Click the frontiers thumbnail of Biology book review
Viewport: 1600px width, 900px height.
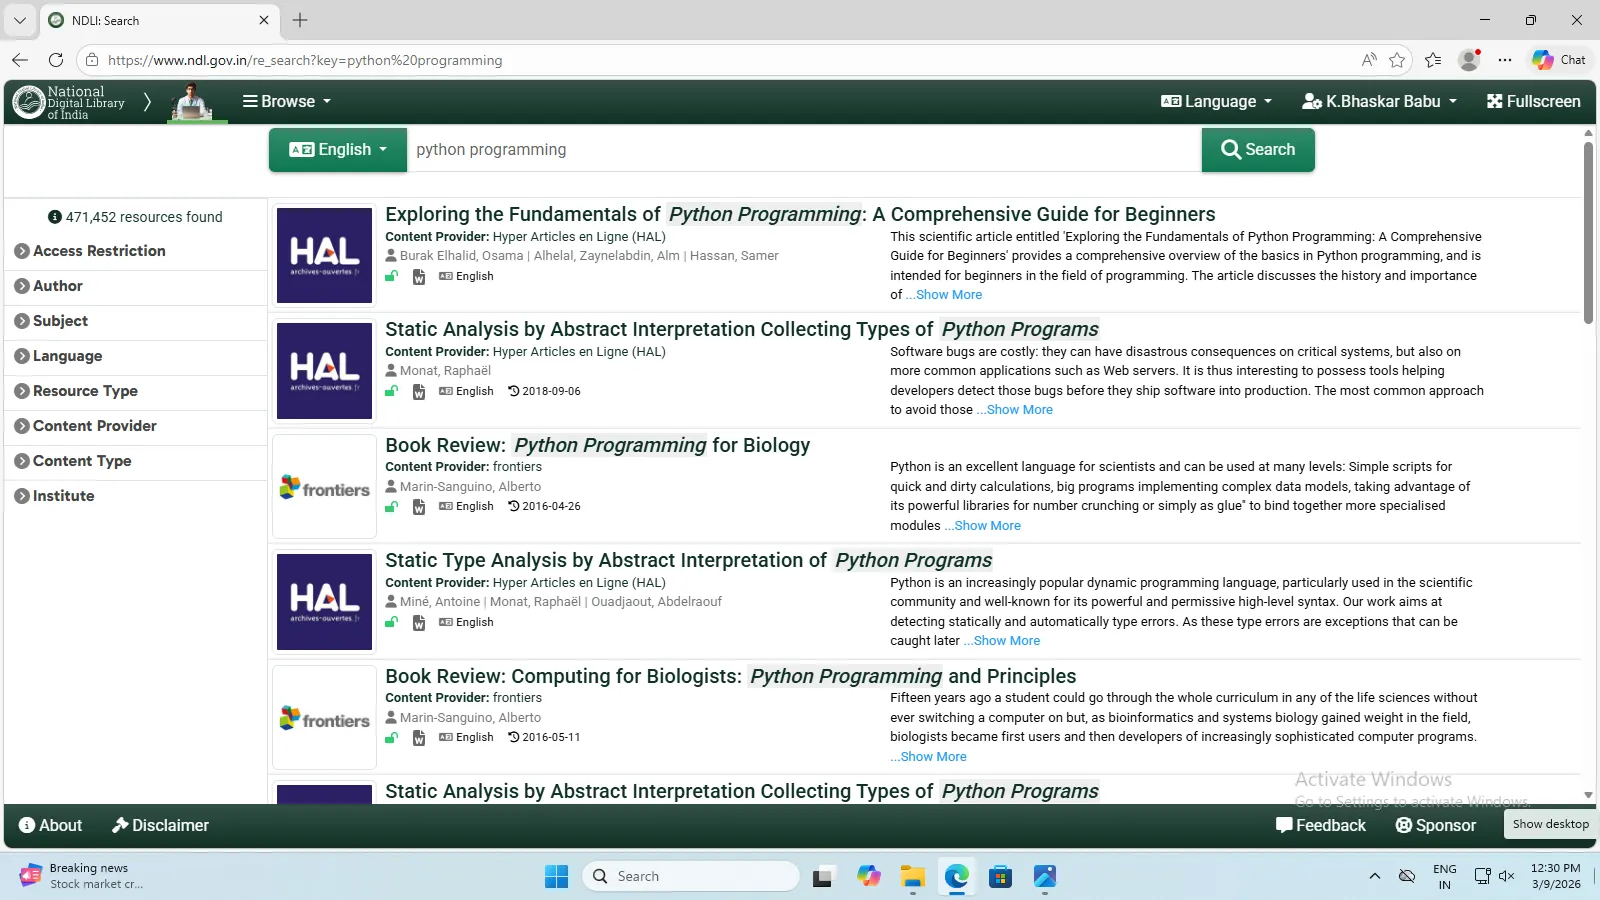coord(324,488)
